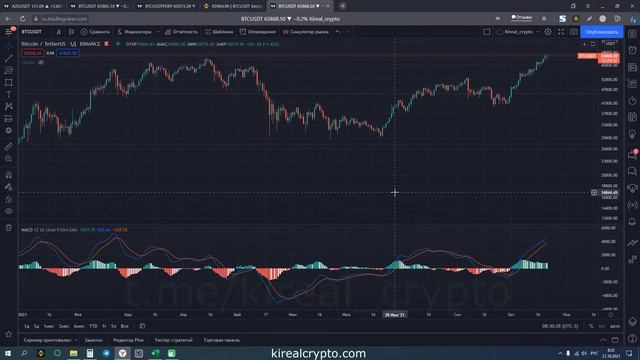
Task: Toggle stay in drawing mode
Action: 9,187
